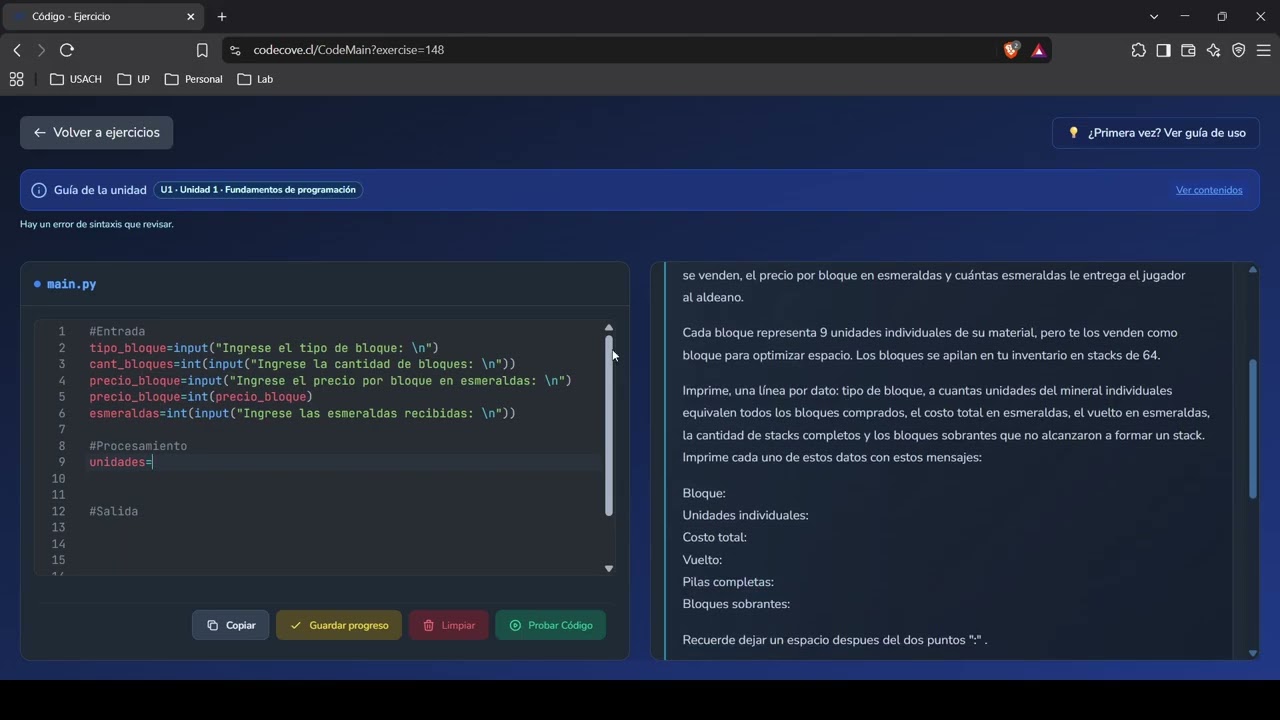
Task: Click the Limpiar button
Action: [x=448, y=625]
